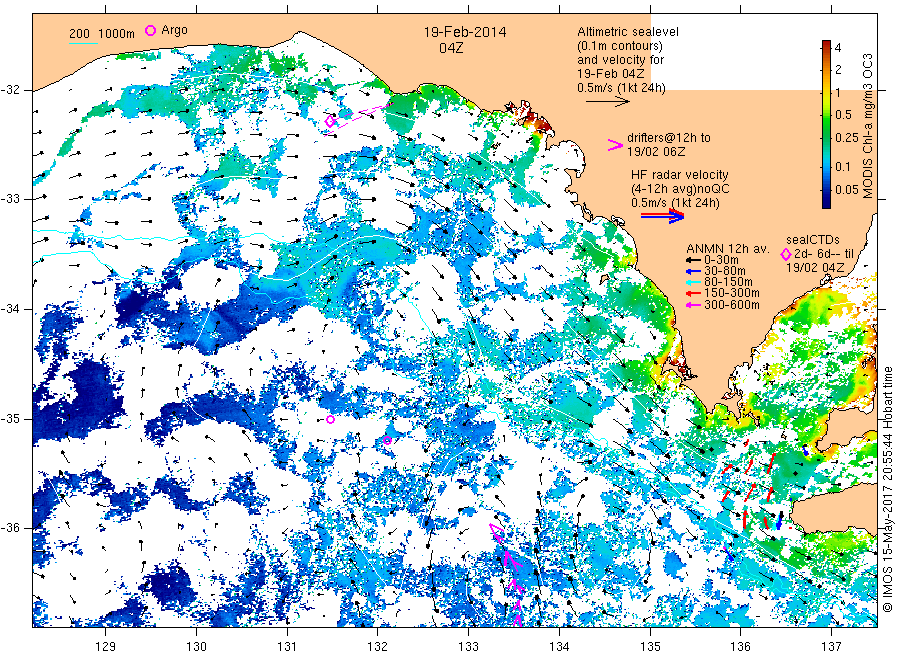
Task: Click the MODIS Chl-a color bar
Action: point(826,124)
